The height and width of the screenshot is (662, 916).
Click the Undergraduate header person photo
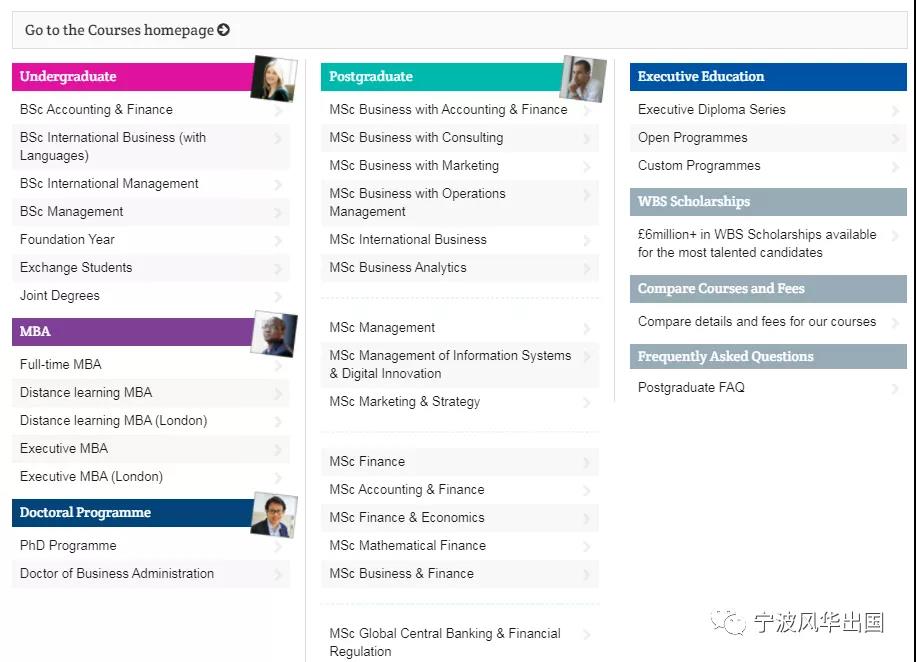pos(273,79)
